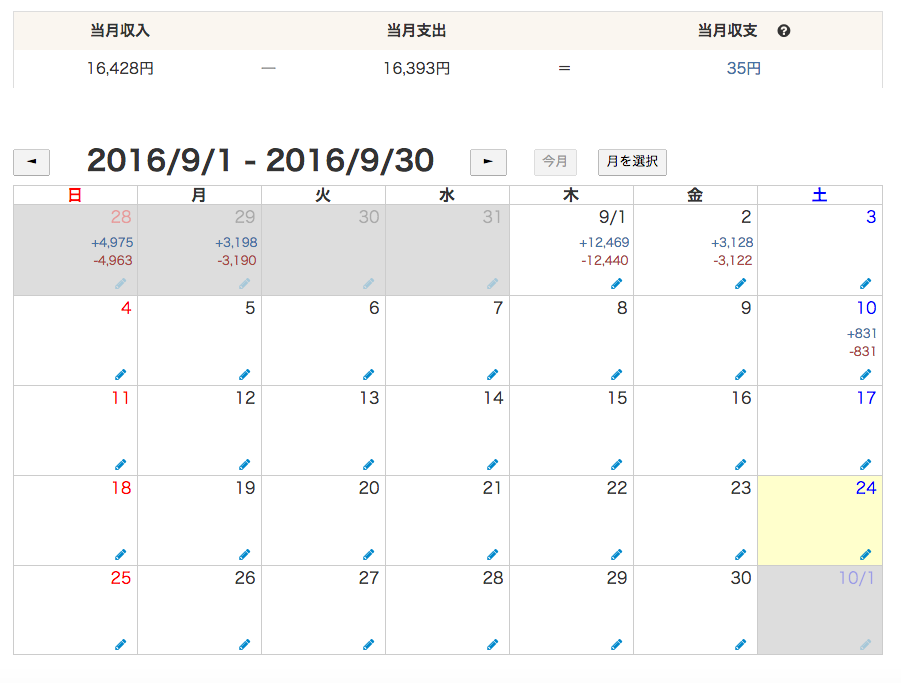The height and width of the screenshot is (683, 901).
Task: Click the 35円 balance link
Action: [x=744, y=68]
